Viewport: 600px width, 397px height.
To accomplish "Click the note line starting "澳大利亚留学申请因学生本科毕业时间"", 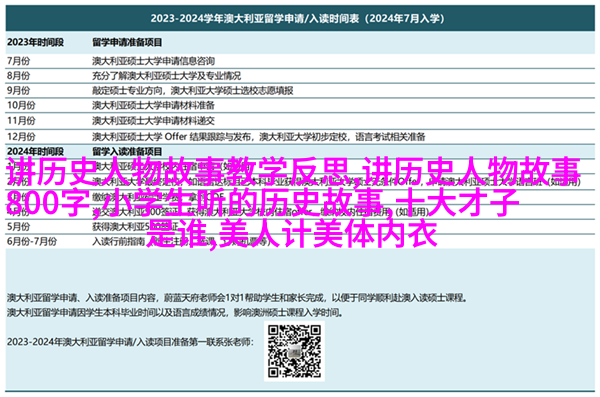I will (174, 313).
